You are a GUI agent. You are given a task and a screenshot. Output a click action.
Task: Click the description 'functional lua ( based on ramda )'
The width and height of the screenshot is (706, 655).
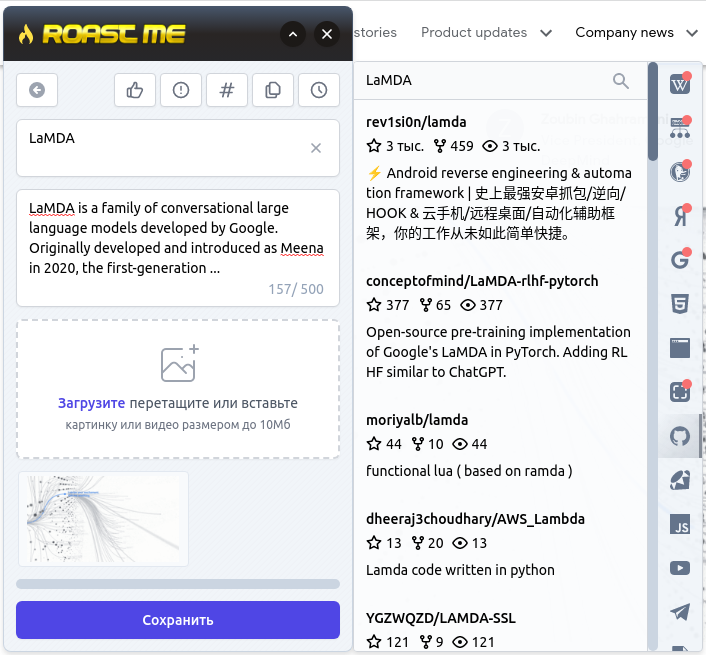point(469,471)
